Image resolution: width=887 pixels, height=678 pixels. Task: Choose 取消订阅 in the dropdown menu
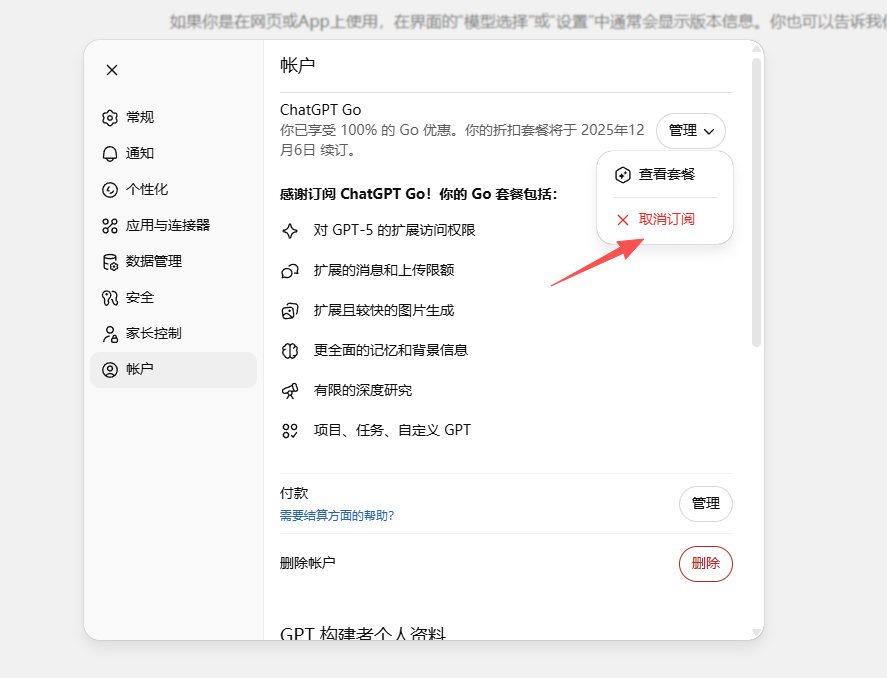click(665, 219)
